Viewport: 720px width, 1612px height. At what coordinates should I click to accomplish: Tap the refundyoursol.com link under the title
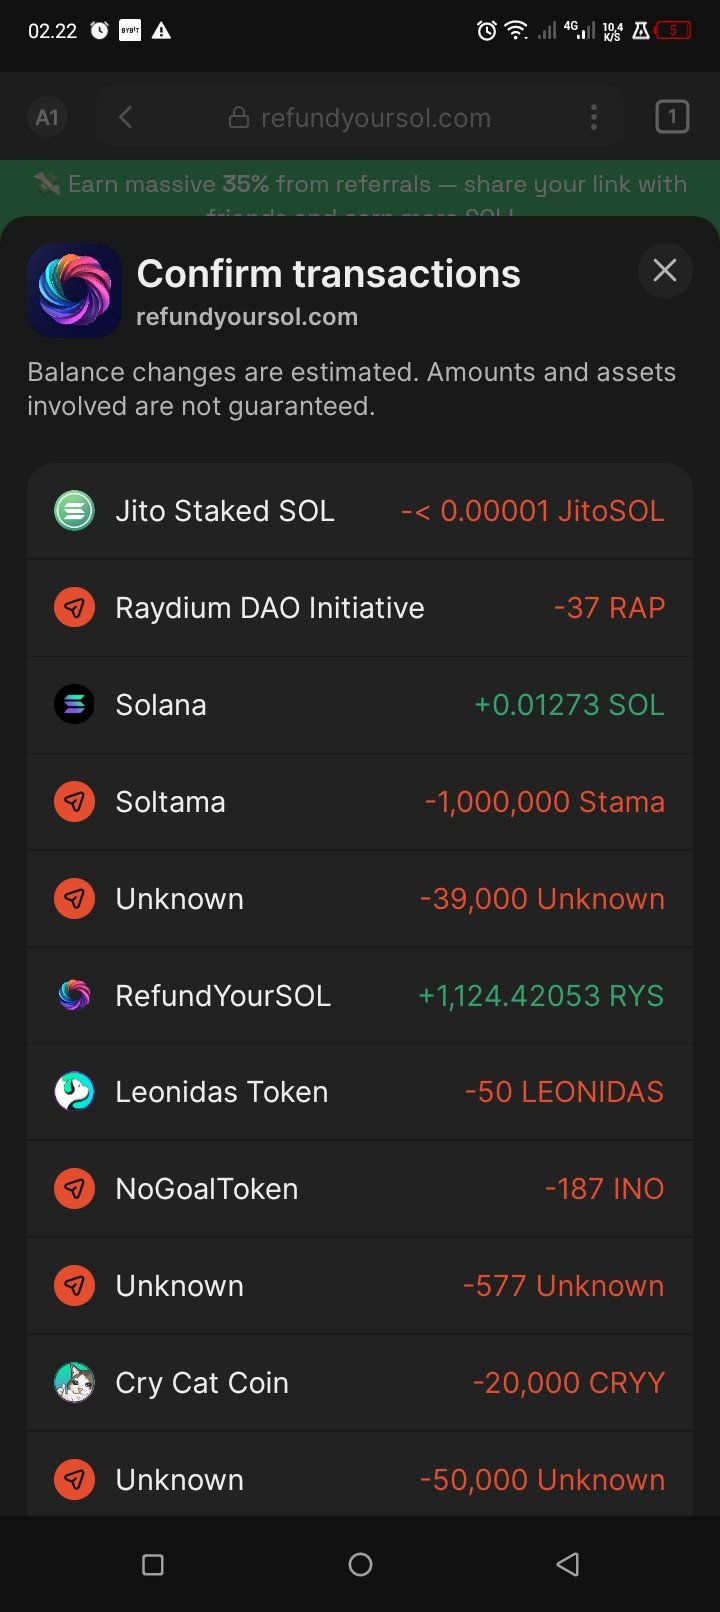click(x=247, y=317)
